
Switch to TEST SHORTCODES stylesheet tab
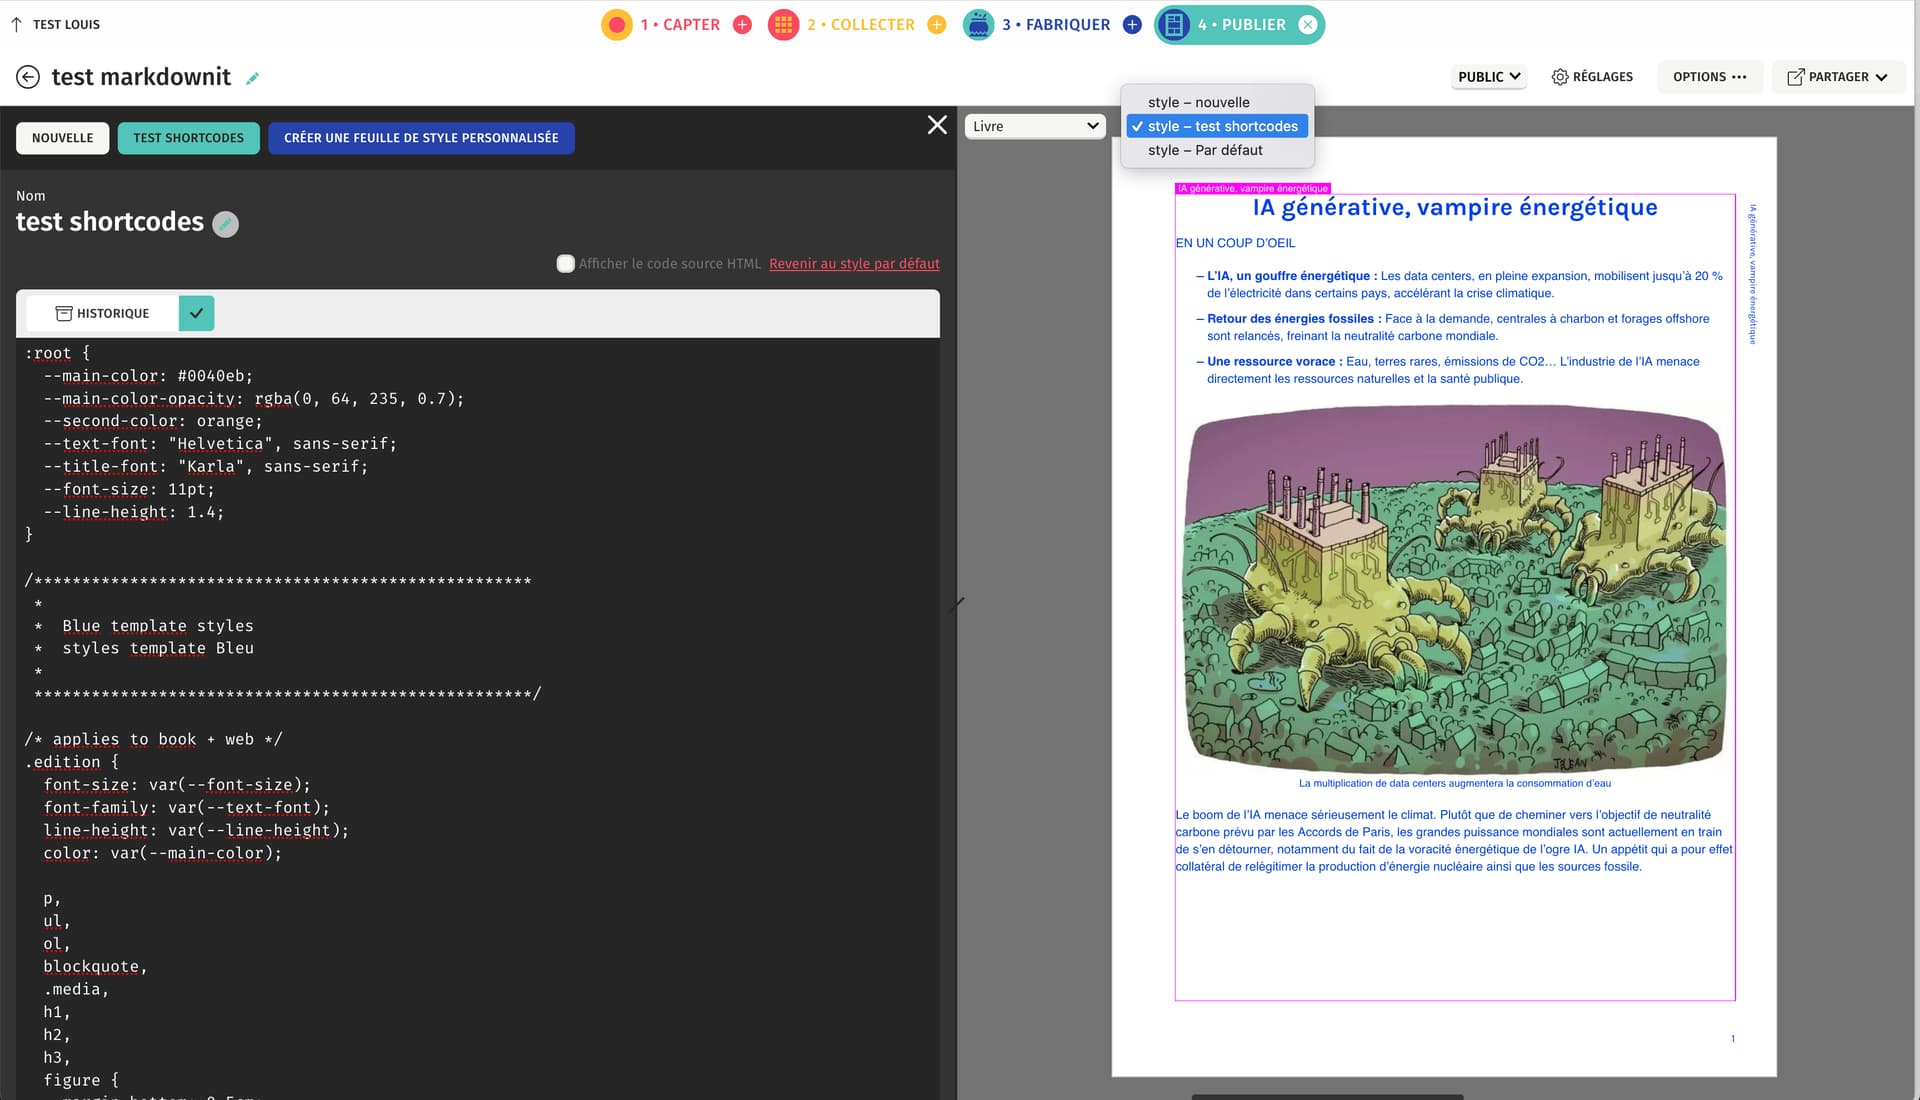(x=189, y=138)
